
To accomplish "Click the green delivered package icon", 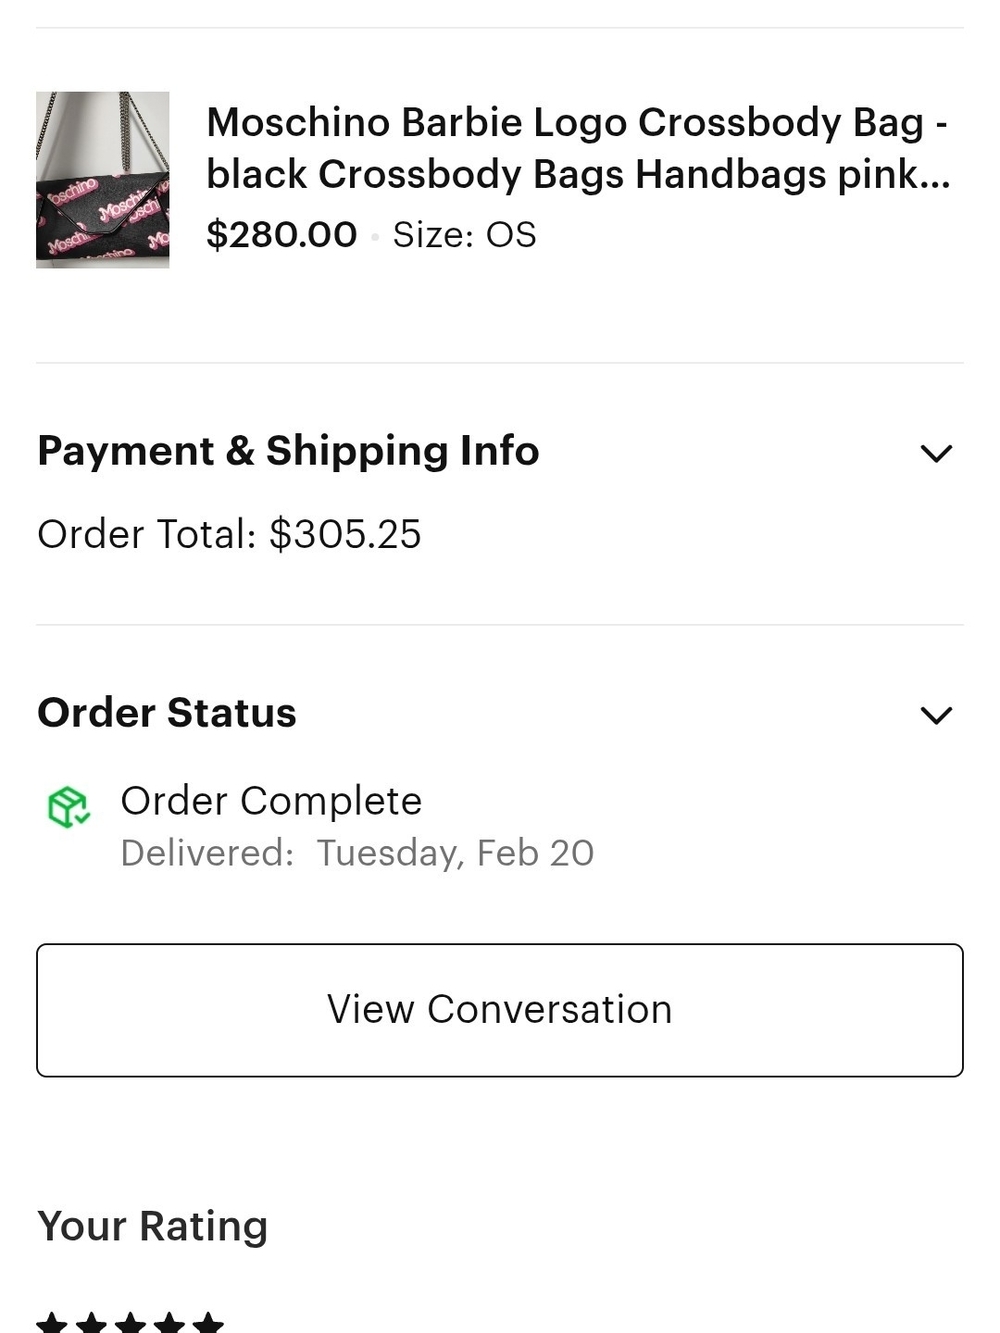I will (69, 806).
